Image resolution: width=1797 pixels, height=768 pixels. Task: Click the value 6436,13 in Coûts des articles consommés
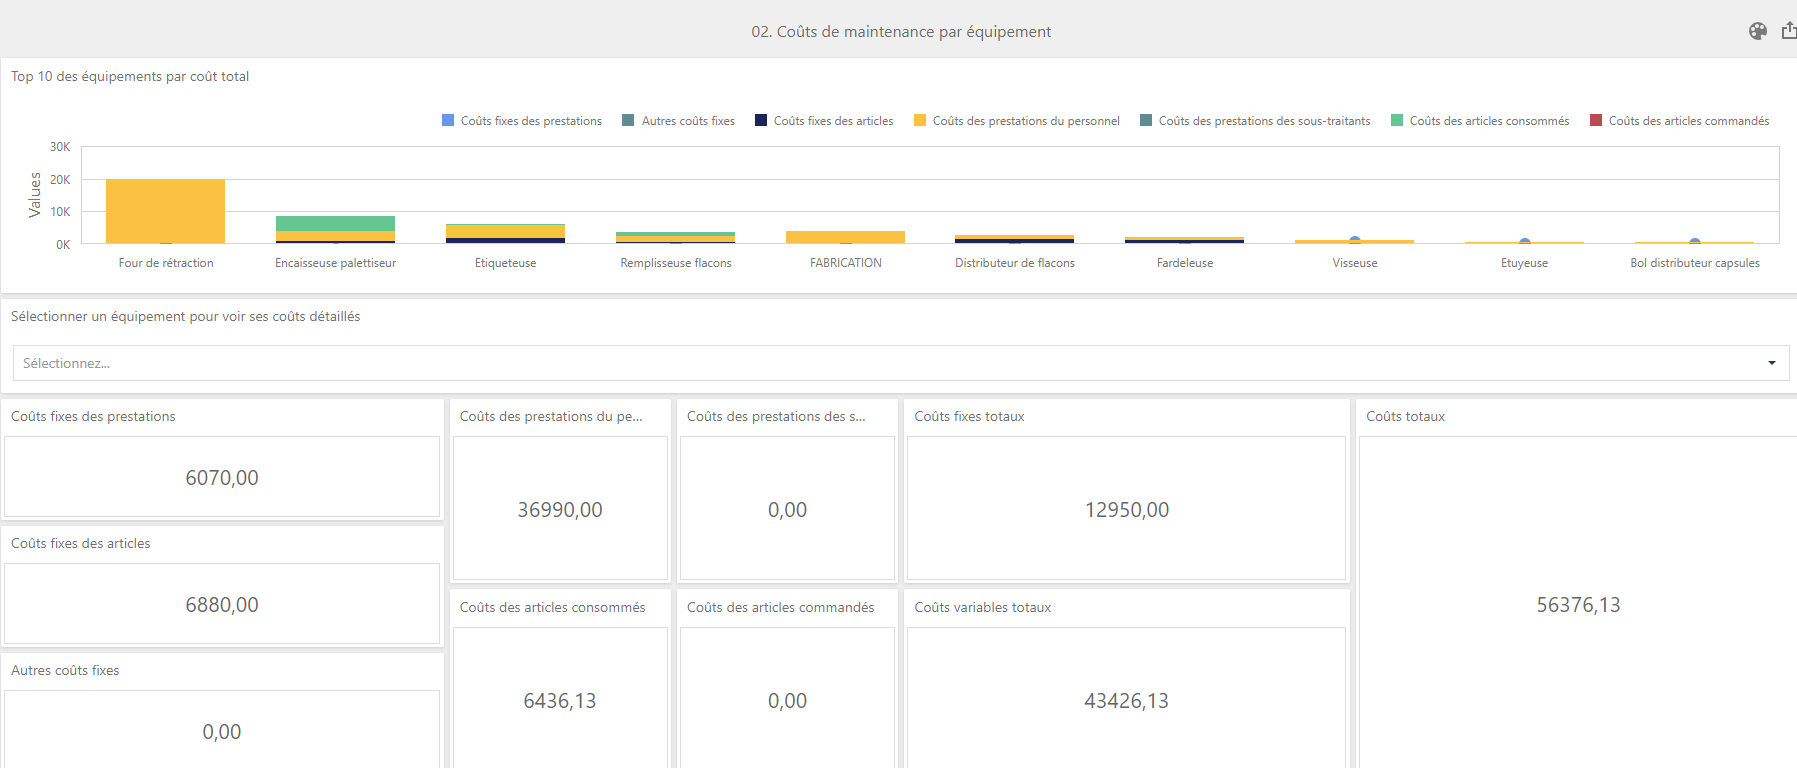pyautogui.click(x=560, y=701)
